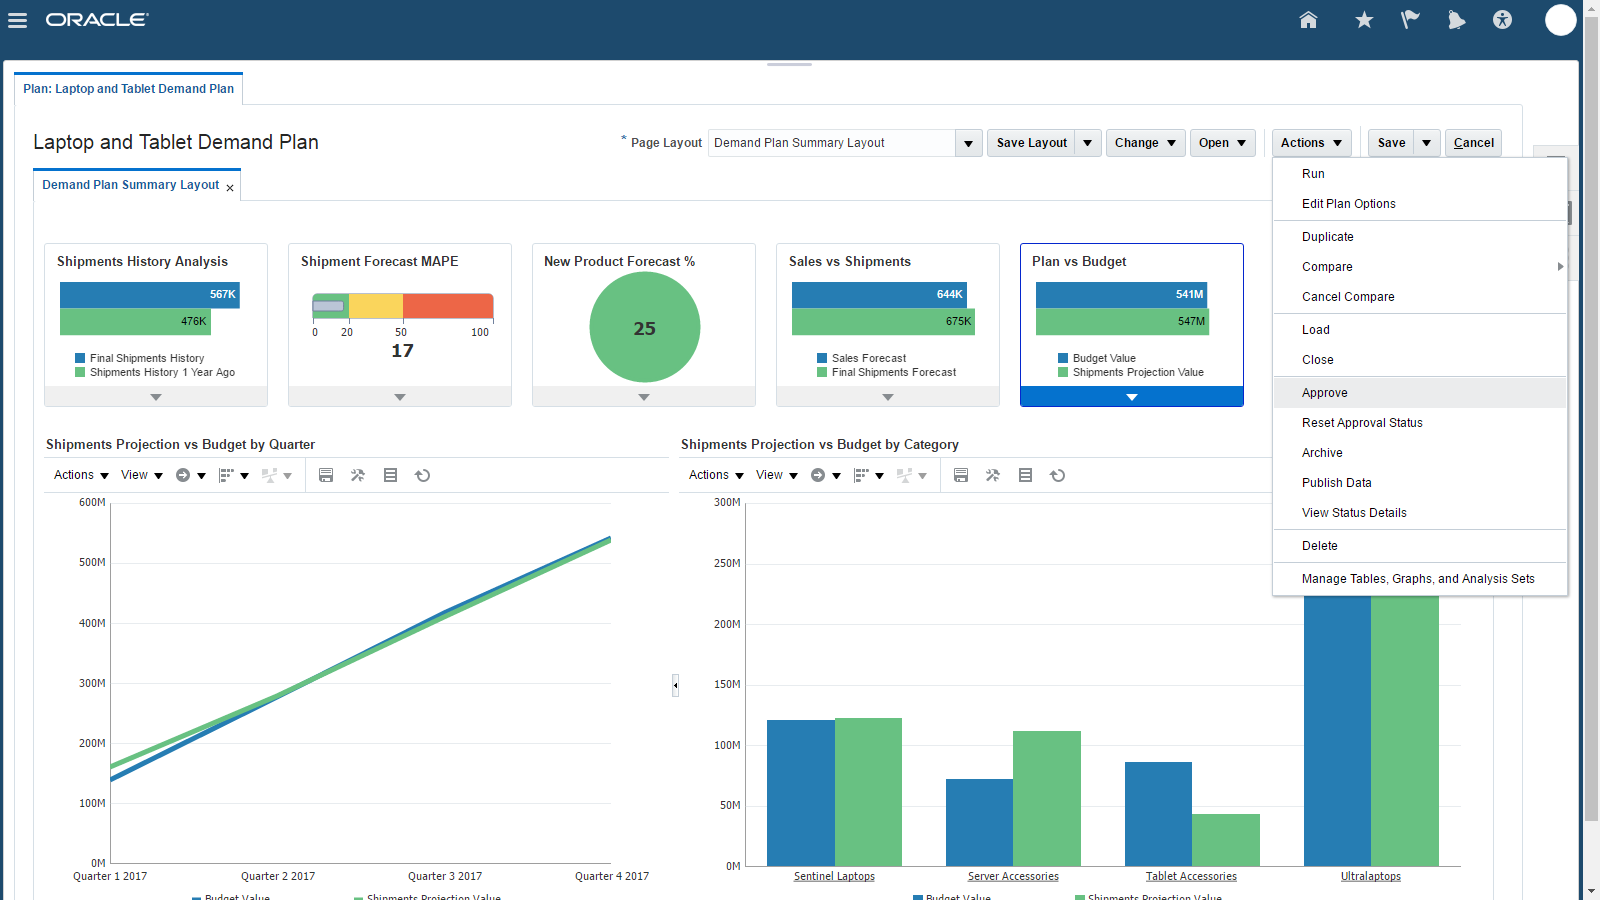The height and width of the screenshot is (900, 1600).
Task: Open the Ultralaptops category link
Action: click(x=1370, y=877)
